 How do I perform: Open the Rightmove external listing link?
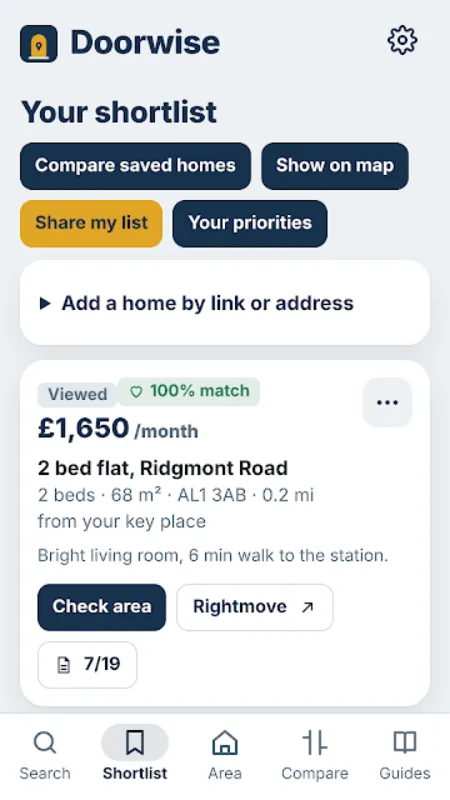[x=255, y=607]
